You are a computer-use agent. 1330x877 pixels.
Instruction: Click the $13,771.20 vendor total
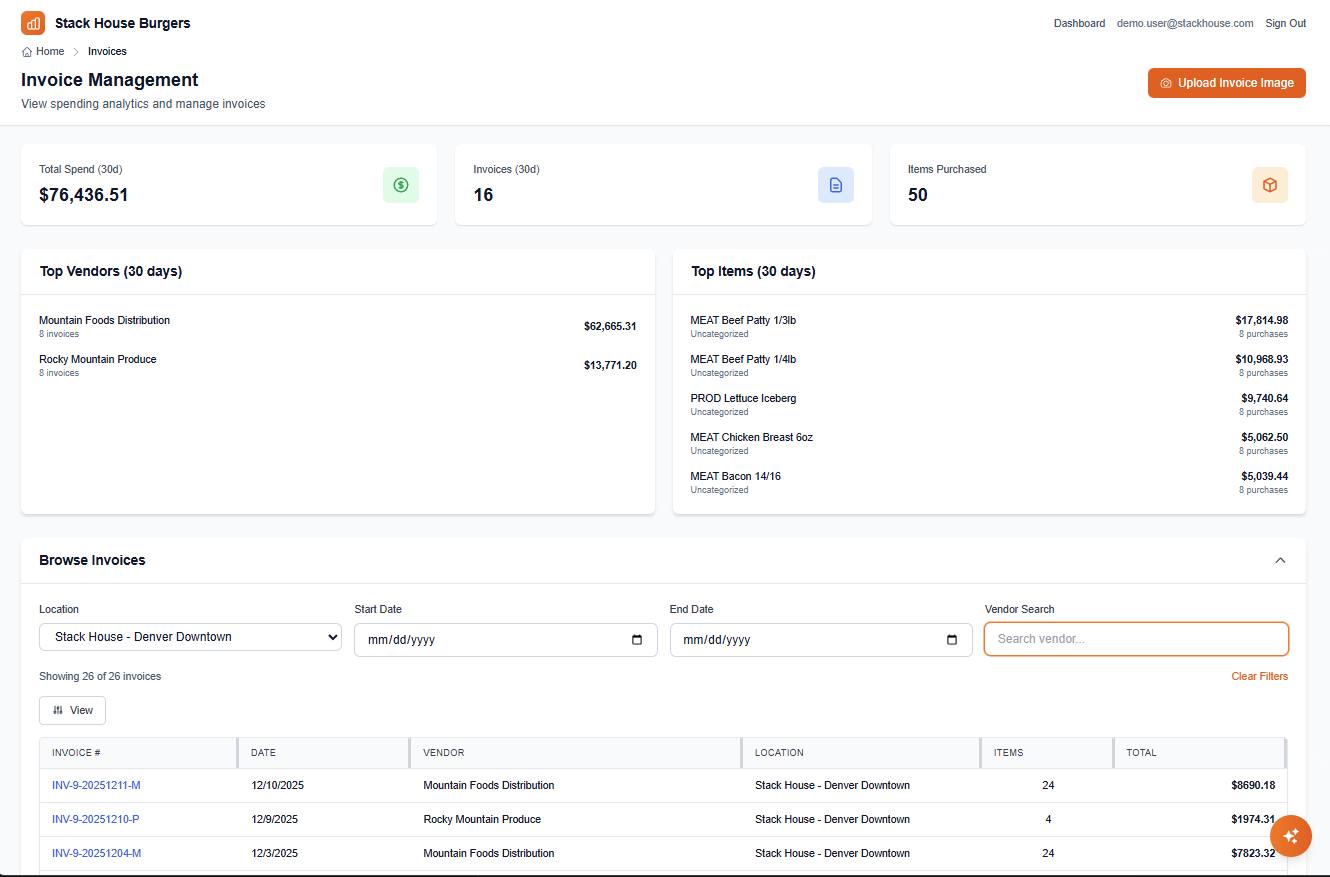tap(610, 366)
